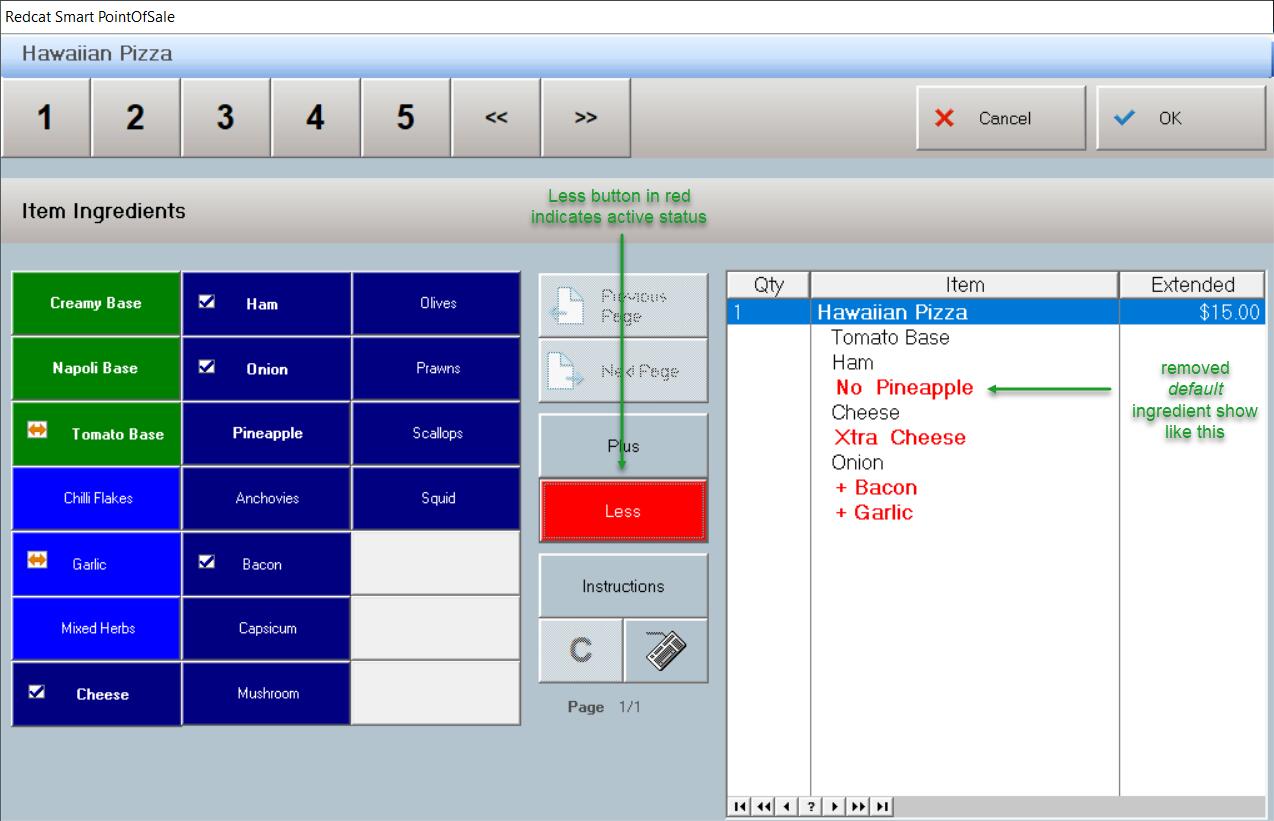Screen dimensions: 1274x821
Task: Deactivate the red Less button
Action: coord(623,511)
